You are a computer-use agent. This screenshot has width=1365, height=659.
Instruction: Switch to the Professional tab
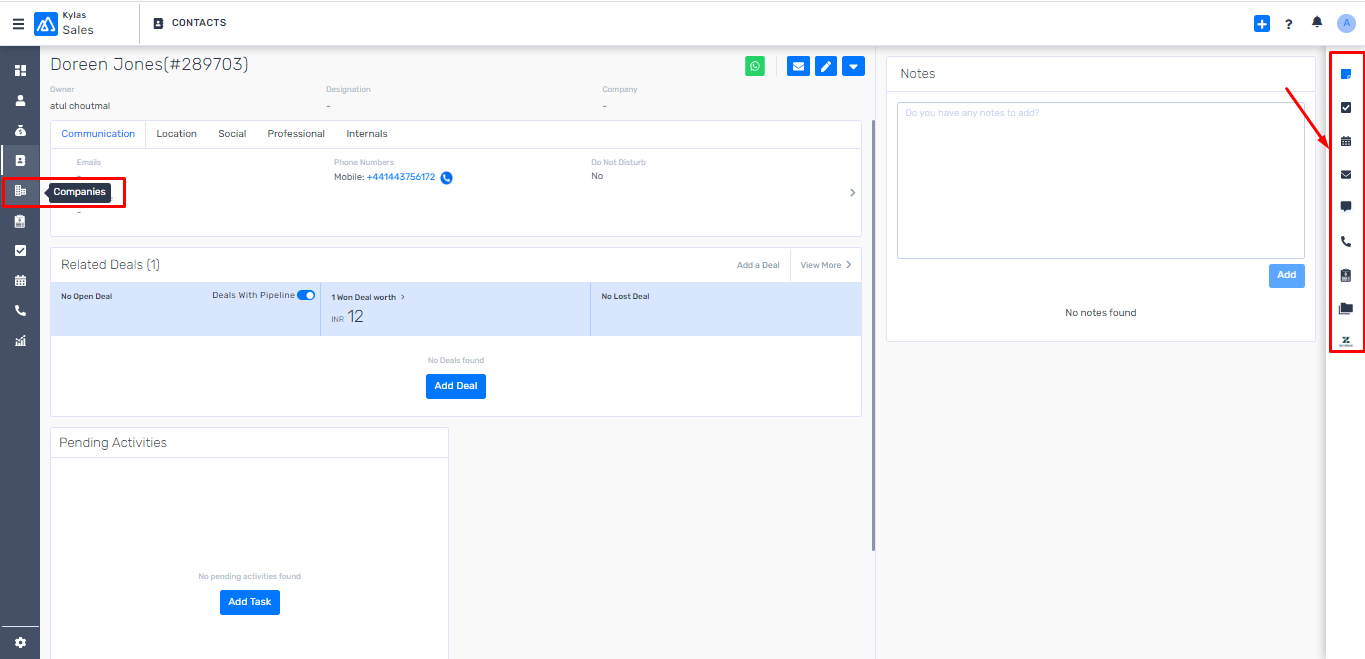point(296,134)
